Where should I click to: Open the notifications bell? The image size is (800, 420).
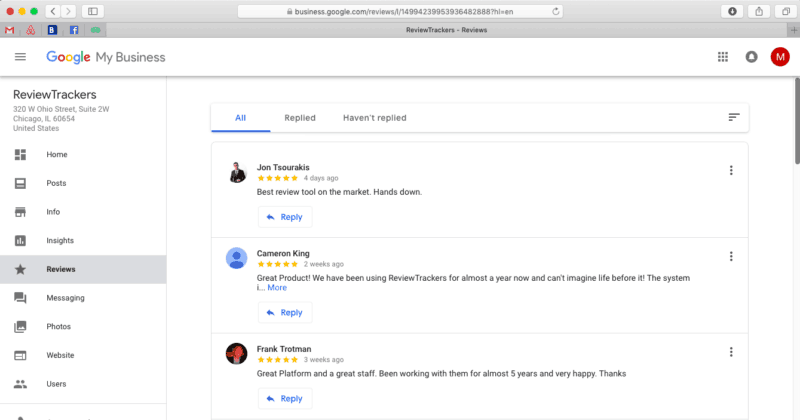(x=752, y=57)
